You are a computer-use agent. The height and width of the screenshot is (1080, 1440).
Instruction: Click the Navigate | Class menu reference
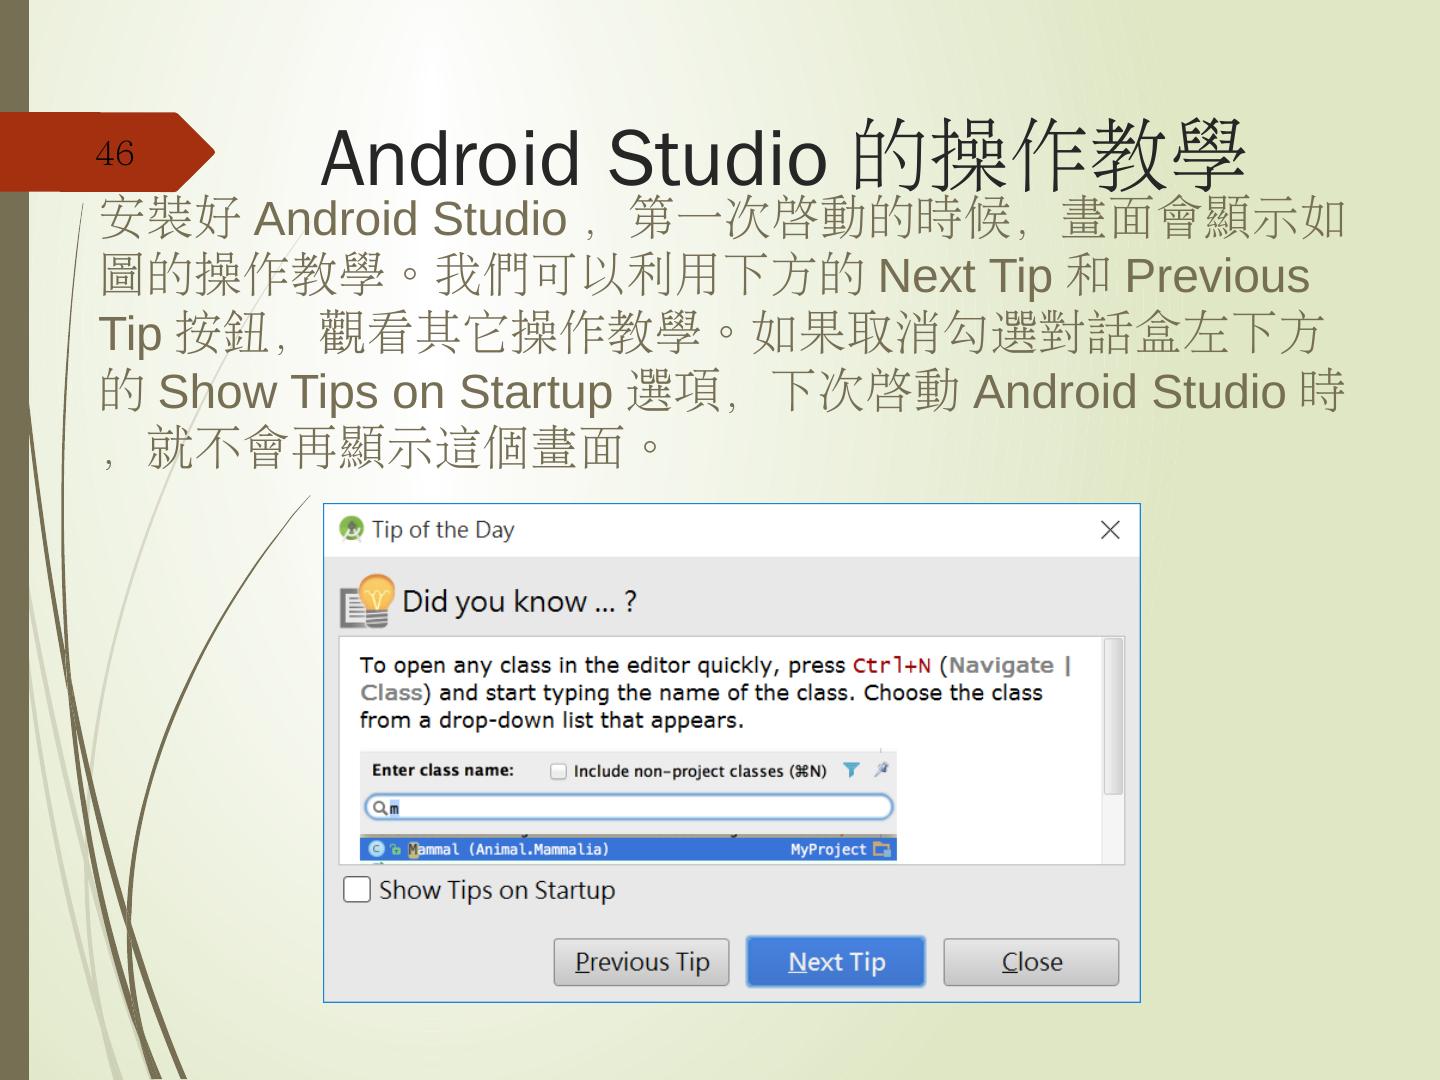716,679
